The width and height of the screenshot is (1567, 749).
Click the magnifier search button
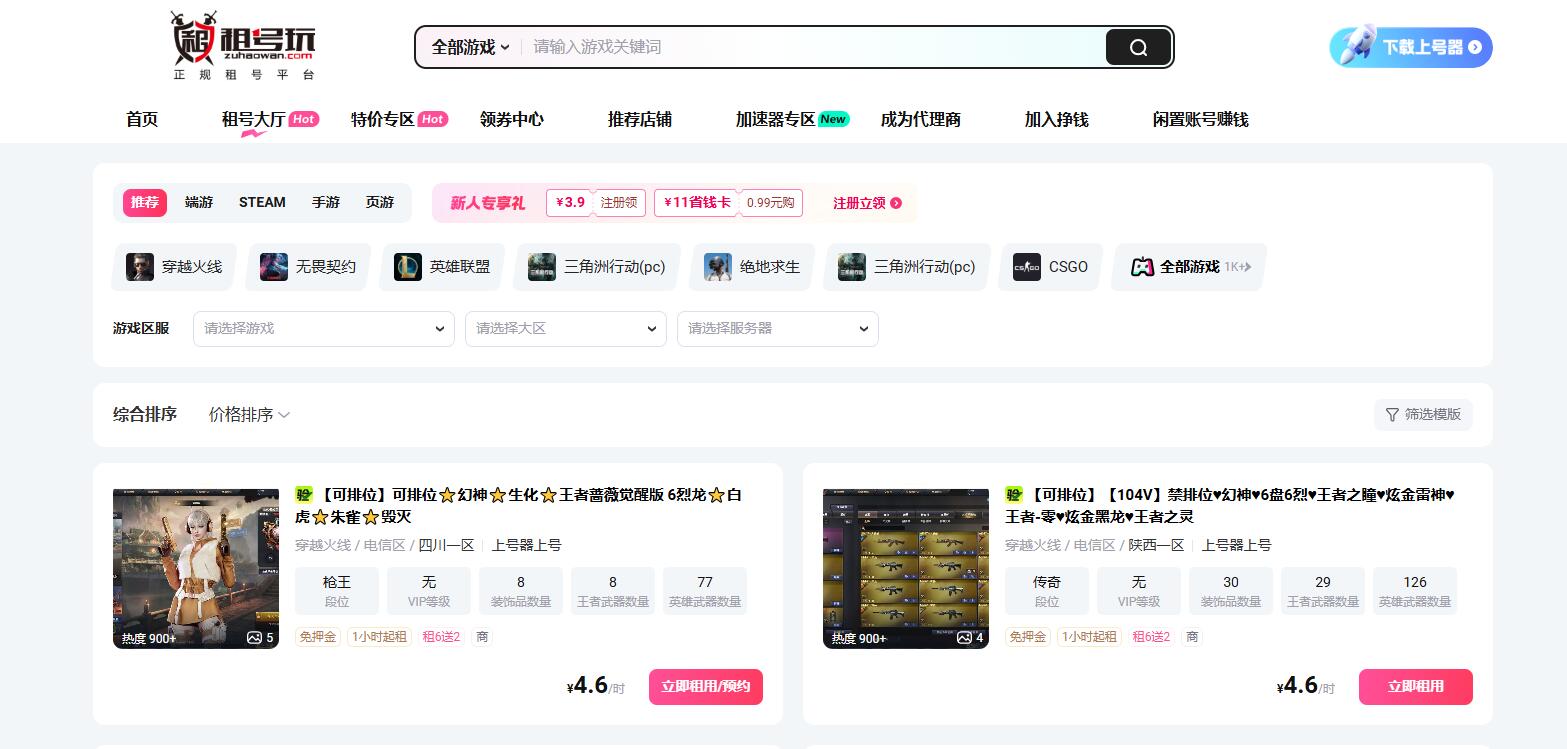point(1138,47)
